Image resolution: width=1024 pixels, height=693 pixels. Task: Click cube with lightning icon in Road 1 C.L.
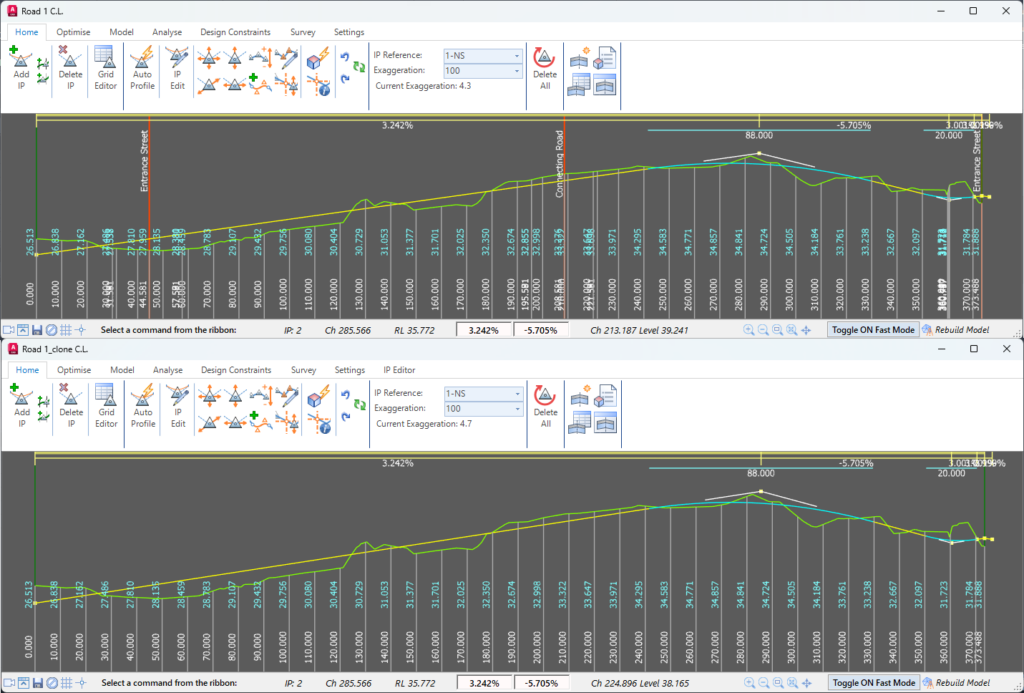coord(318,57)
